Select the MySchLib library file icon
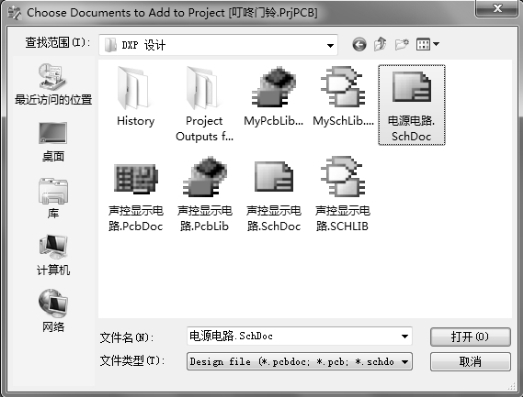Image resolution: width=523 pixels, height=397 pixels. point(343,87)
